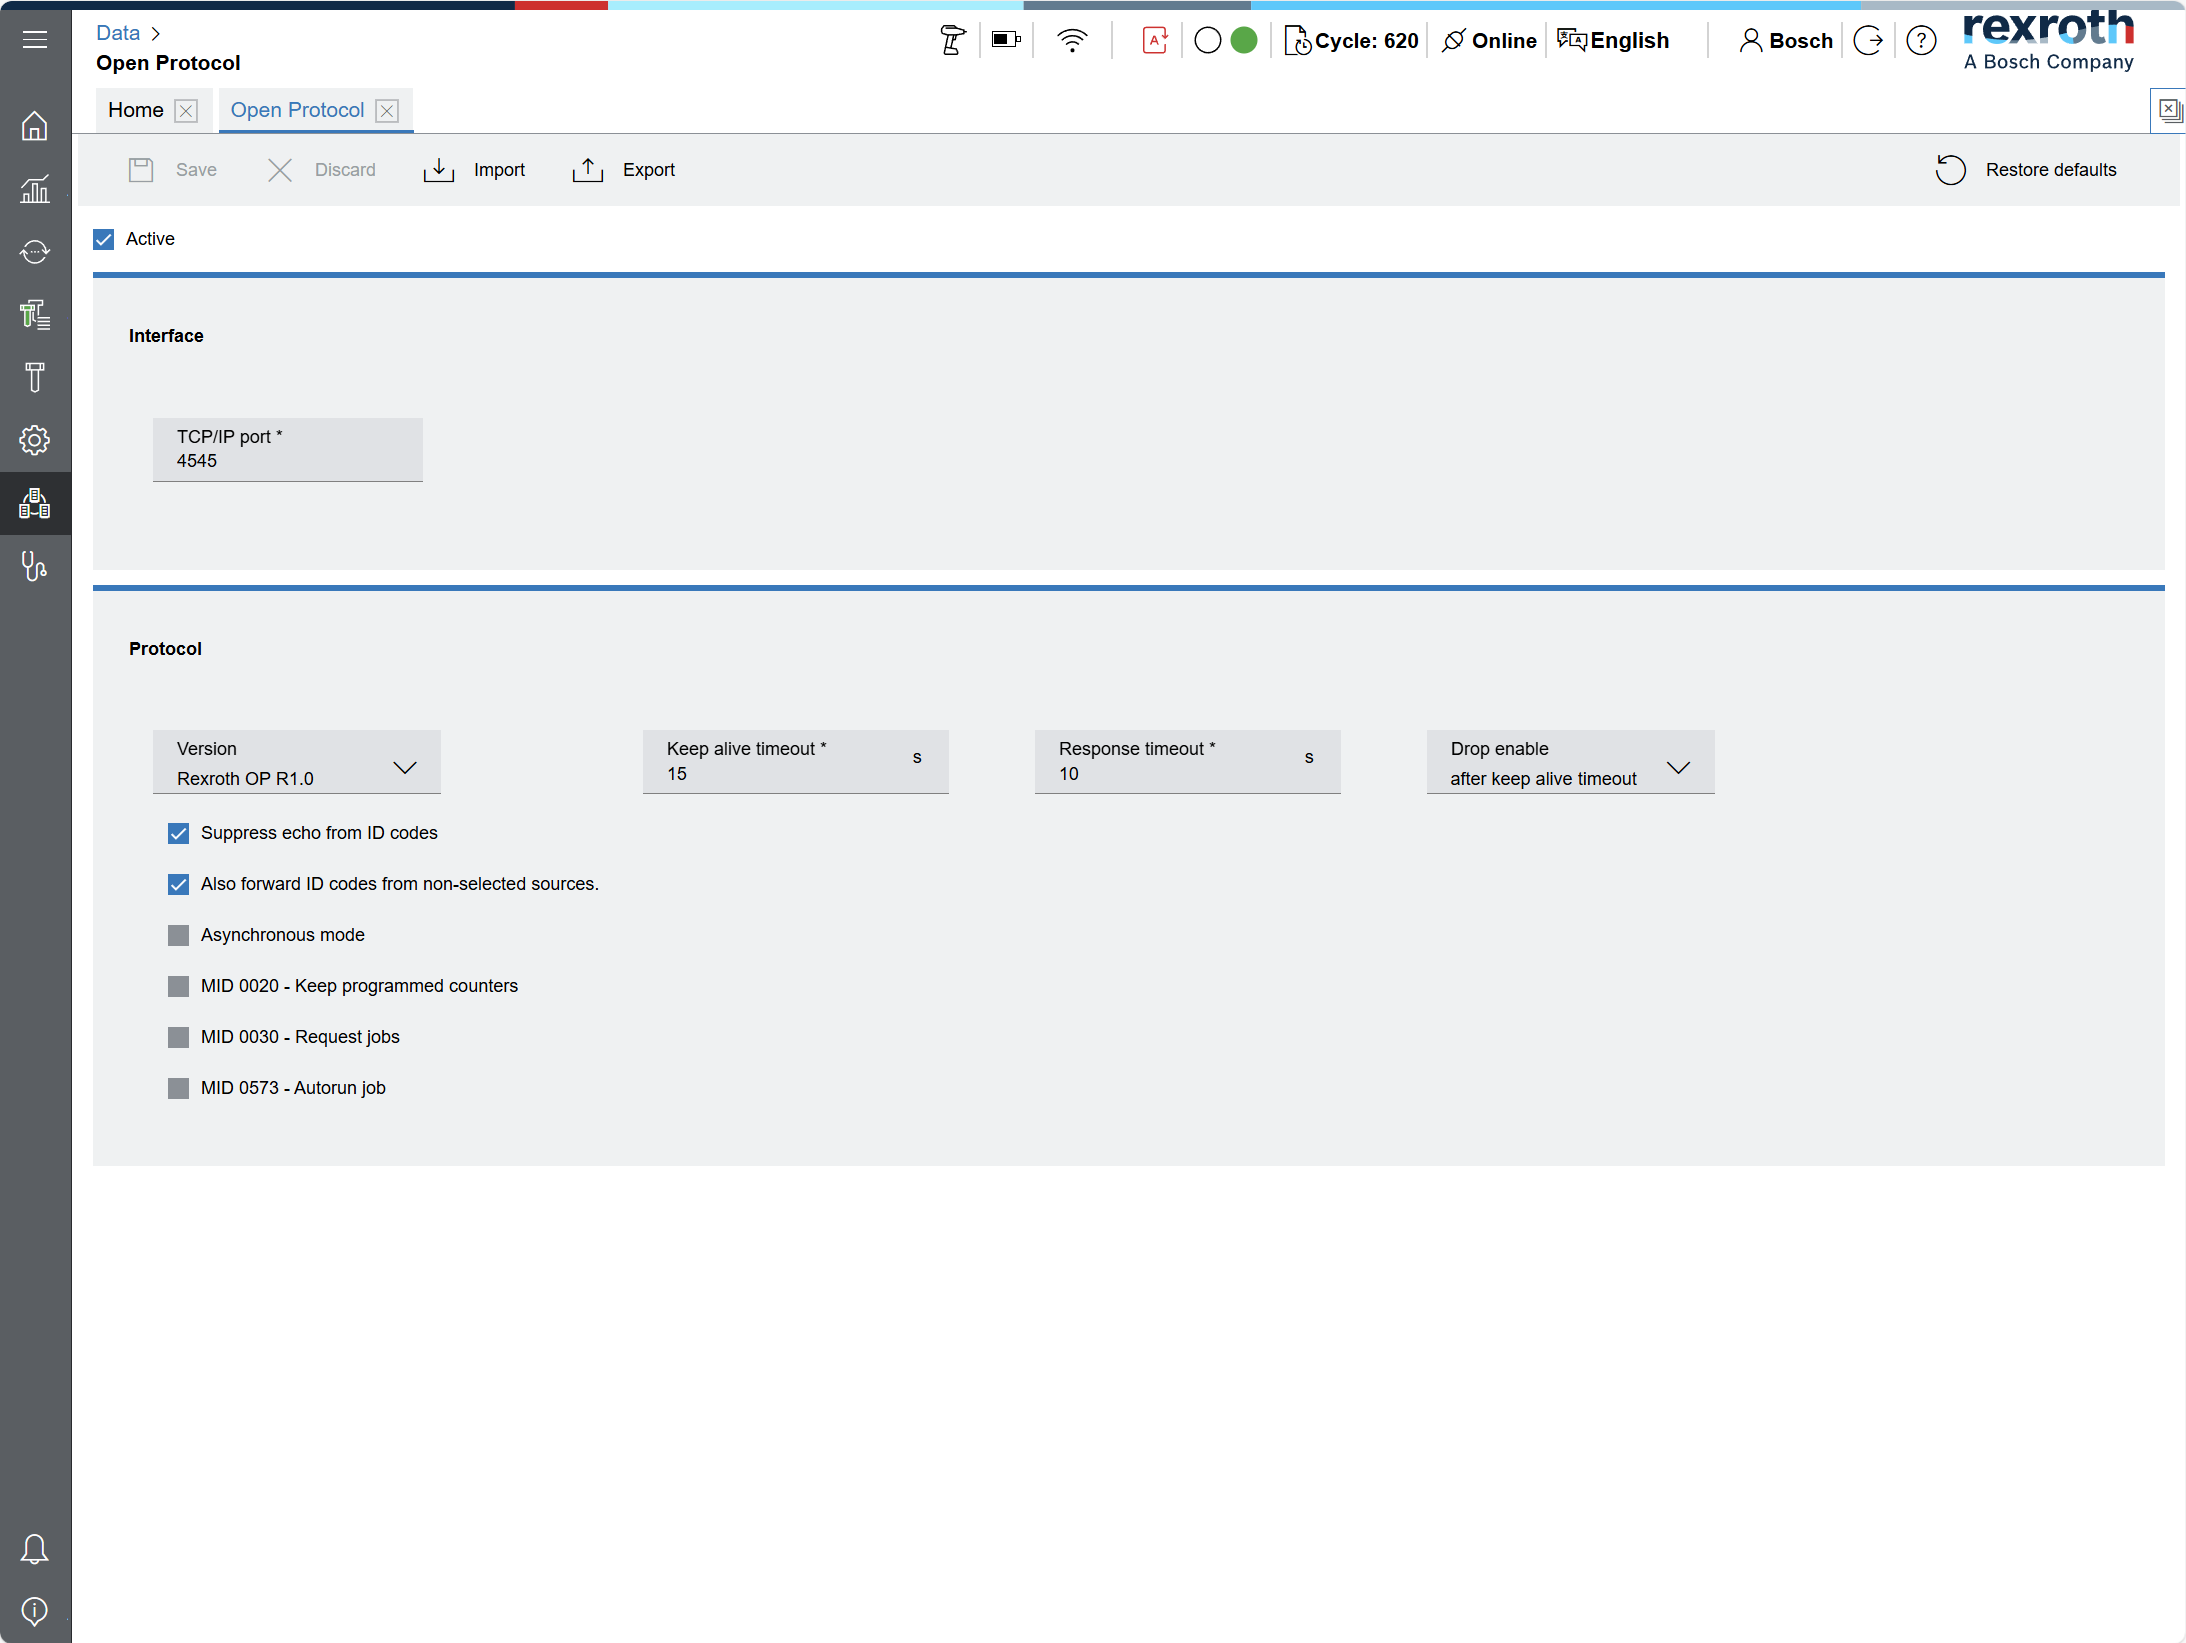Toggle Suppress echo from ID codes
Image resolution: width=2186 pixels, height=1643 pixels.
(x=179, y=833)
